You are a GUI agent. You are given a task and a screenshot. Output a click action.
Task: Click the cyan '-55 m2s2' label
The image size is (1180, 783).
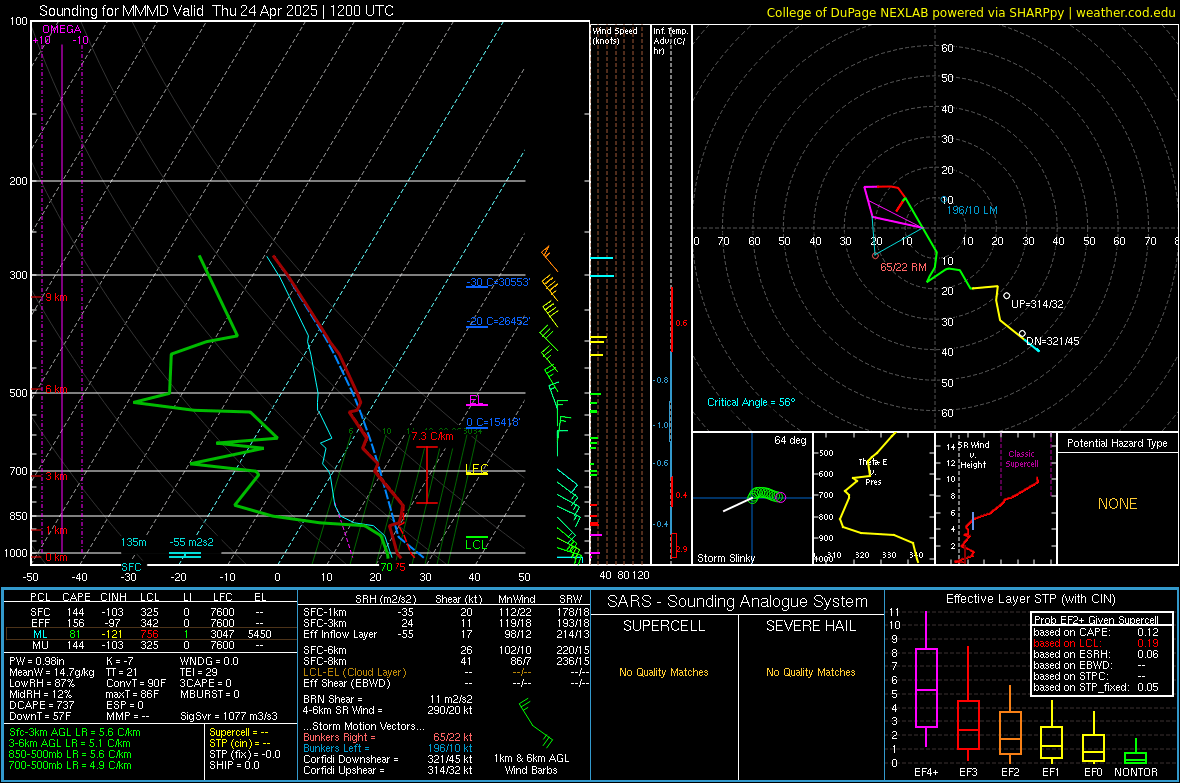coord(191,542)
